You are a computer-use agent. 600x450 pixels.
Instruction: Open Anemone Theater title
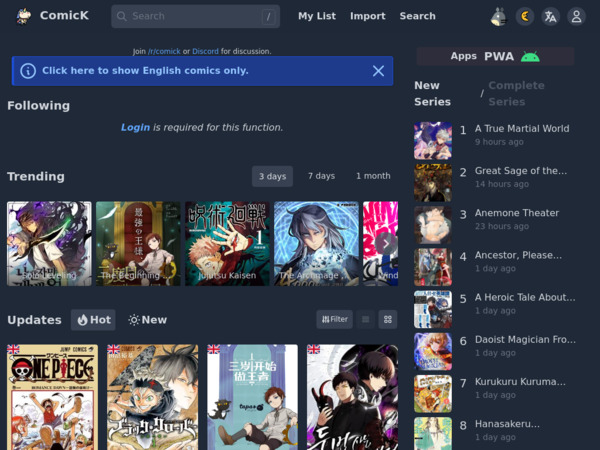coord(517,213)
